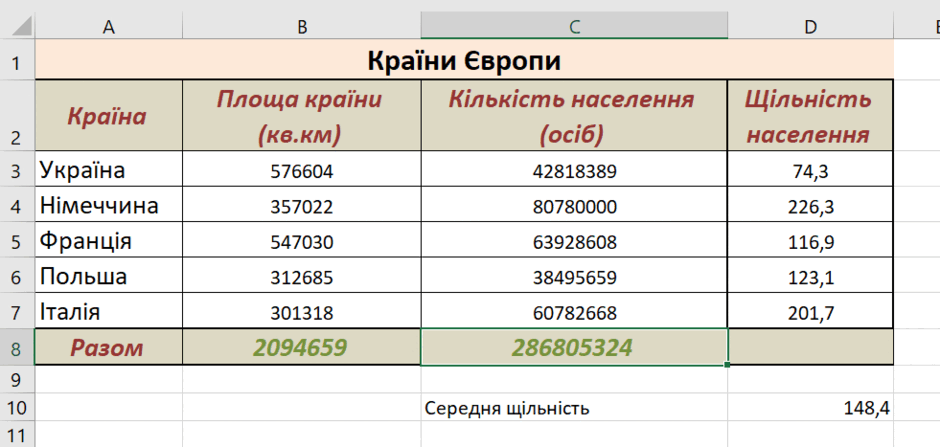The width and height of the screenshot is (940, 447).
Task: Select row 9 header
Action: tap(17, 379)
